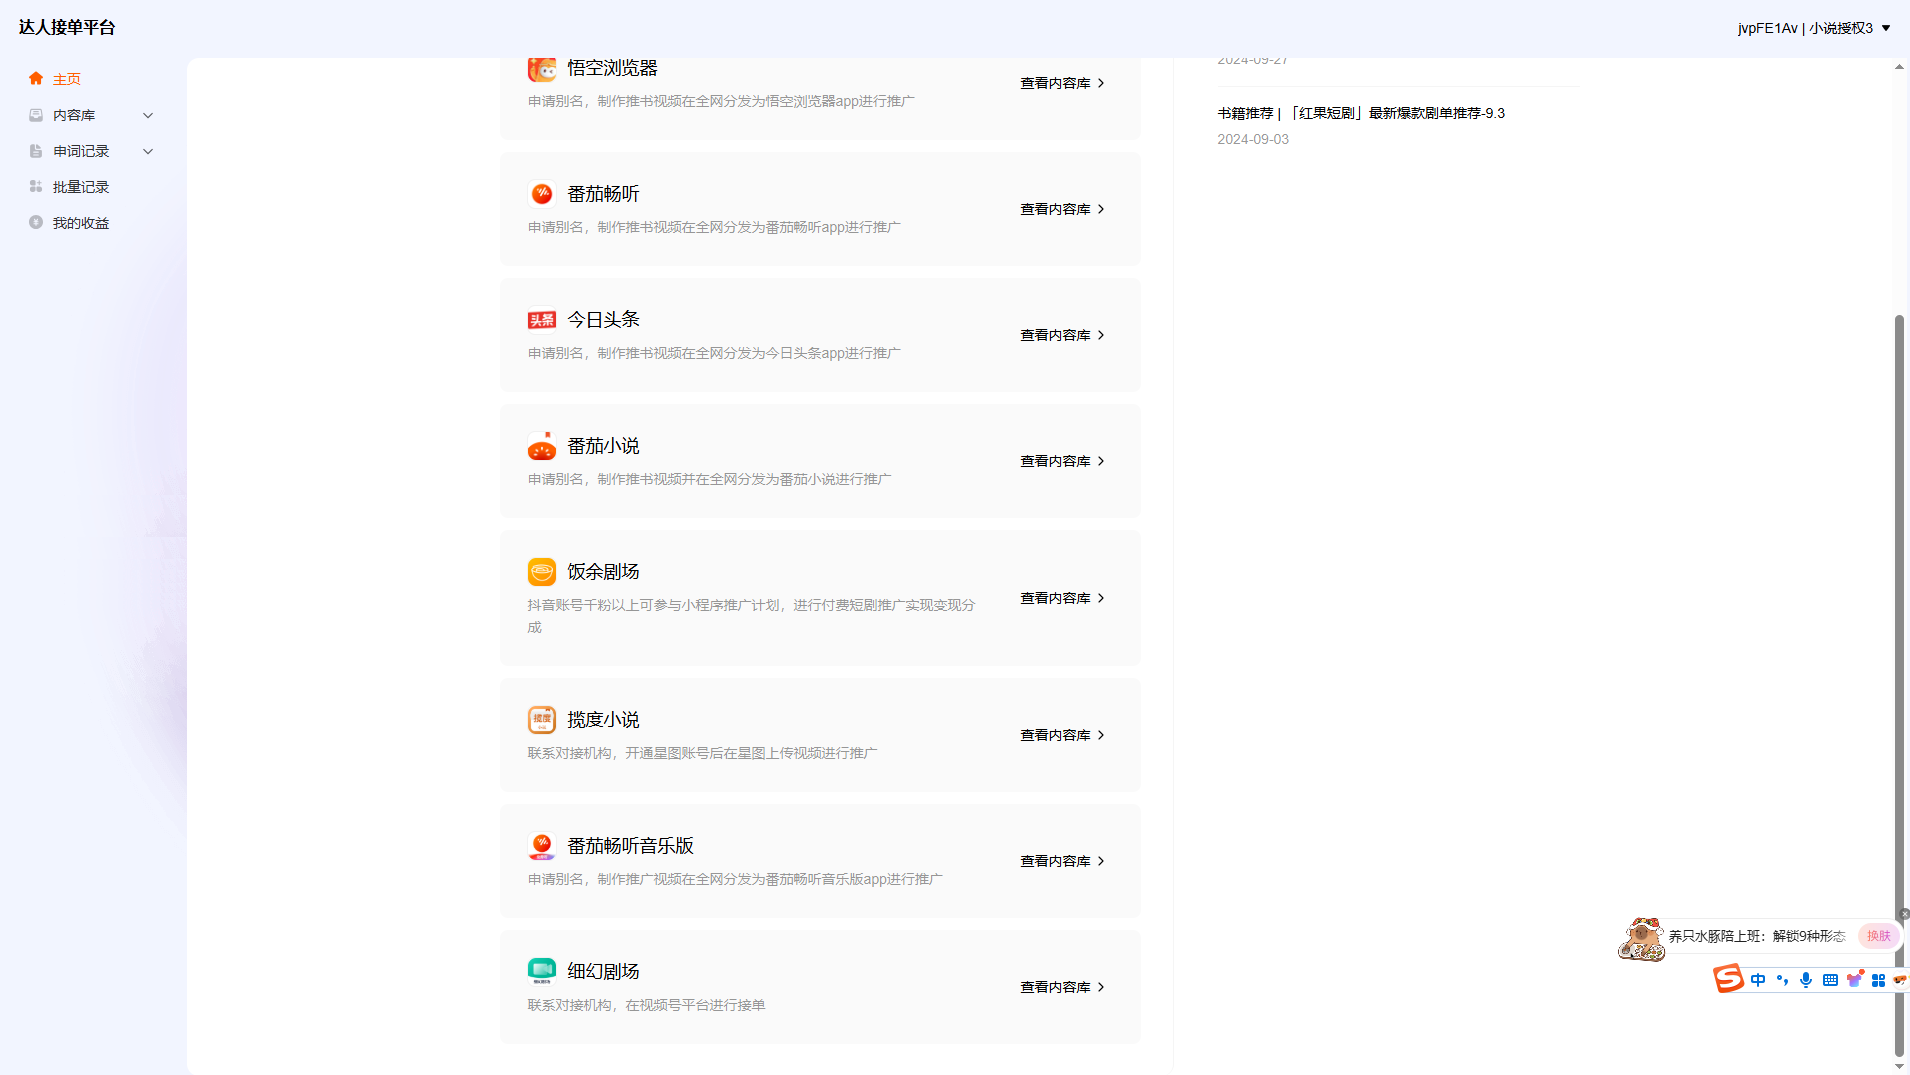Click the 2024-09-03 announcement date

[1253, 139]
